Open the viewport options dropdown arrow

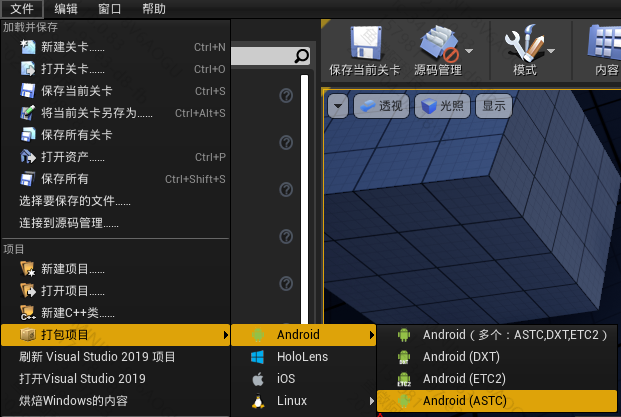click(x=337, y=105)
